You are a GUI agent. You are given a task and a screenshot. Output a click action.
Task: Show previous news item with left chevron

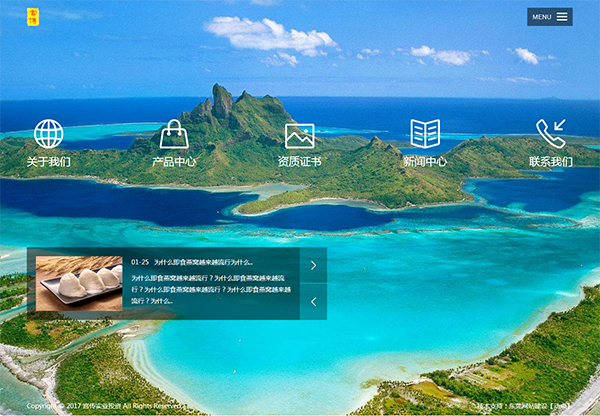coord(313,302)
